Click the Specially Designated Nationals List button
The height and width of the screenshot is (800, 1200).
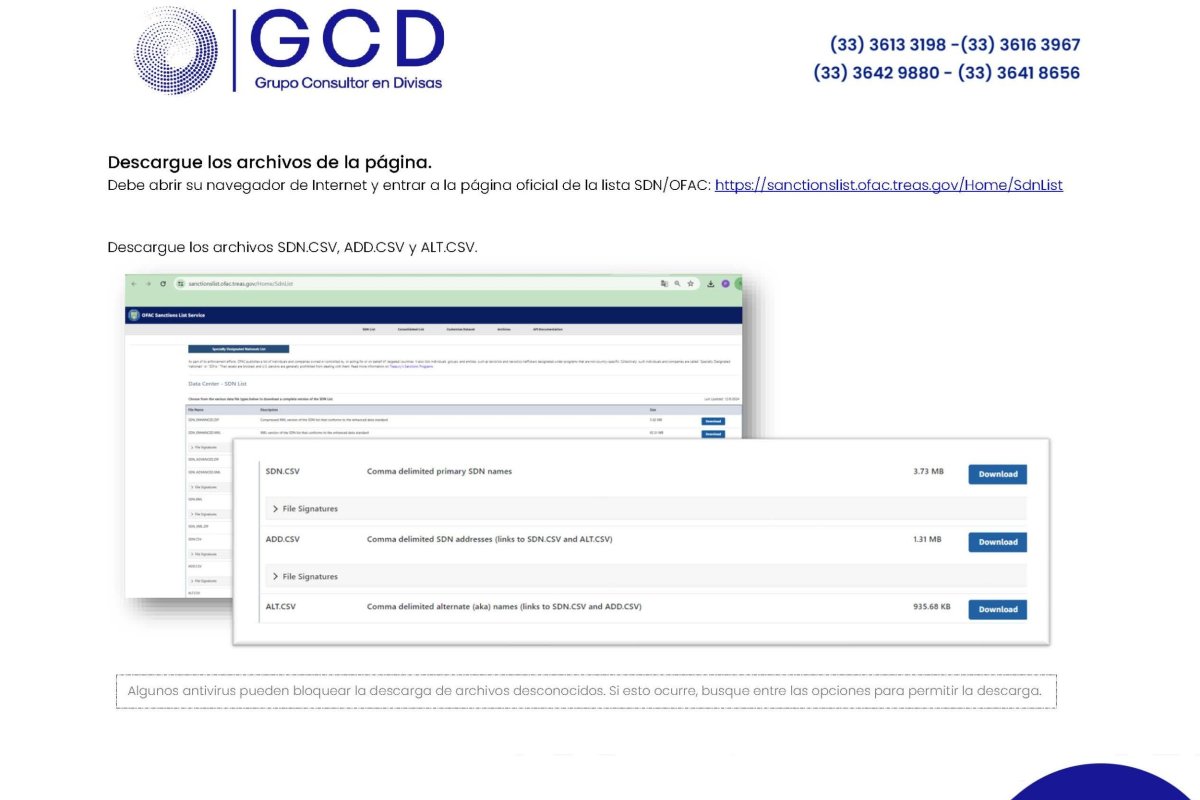tap(238, 349)
